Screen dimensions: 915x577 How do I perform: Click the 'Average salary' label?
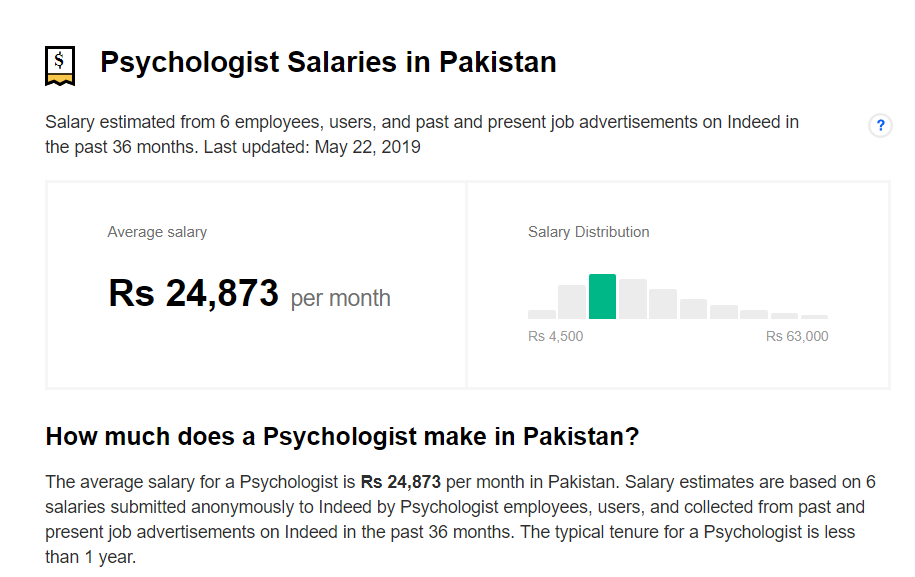coord(157,232)
